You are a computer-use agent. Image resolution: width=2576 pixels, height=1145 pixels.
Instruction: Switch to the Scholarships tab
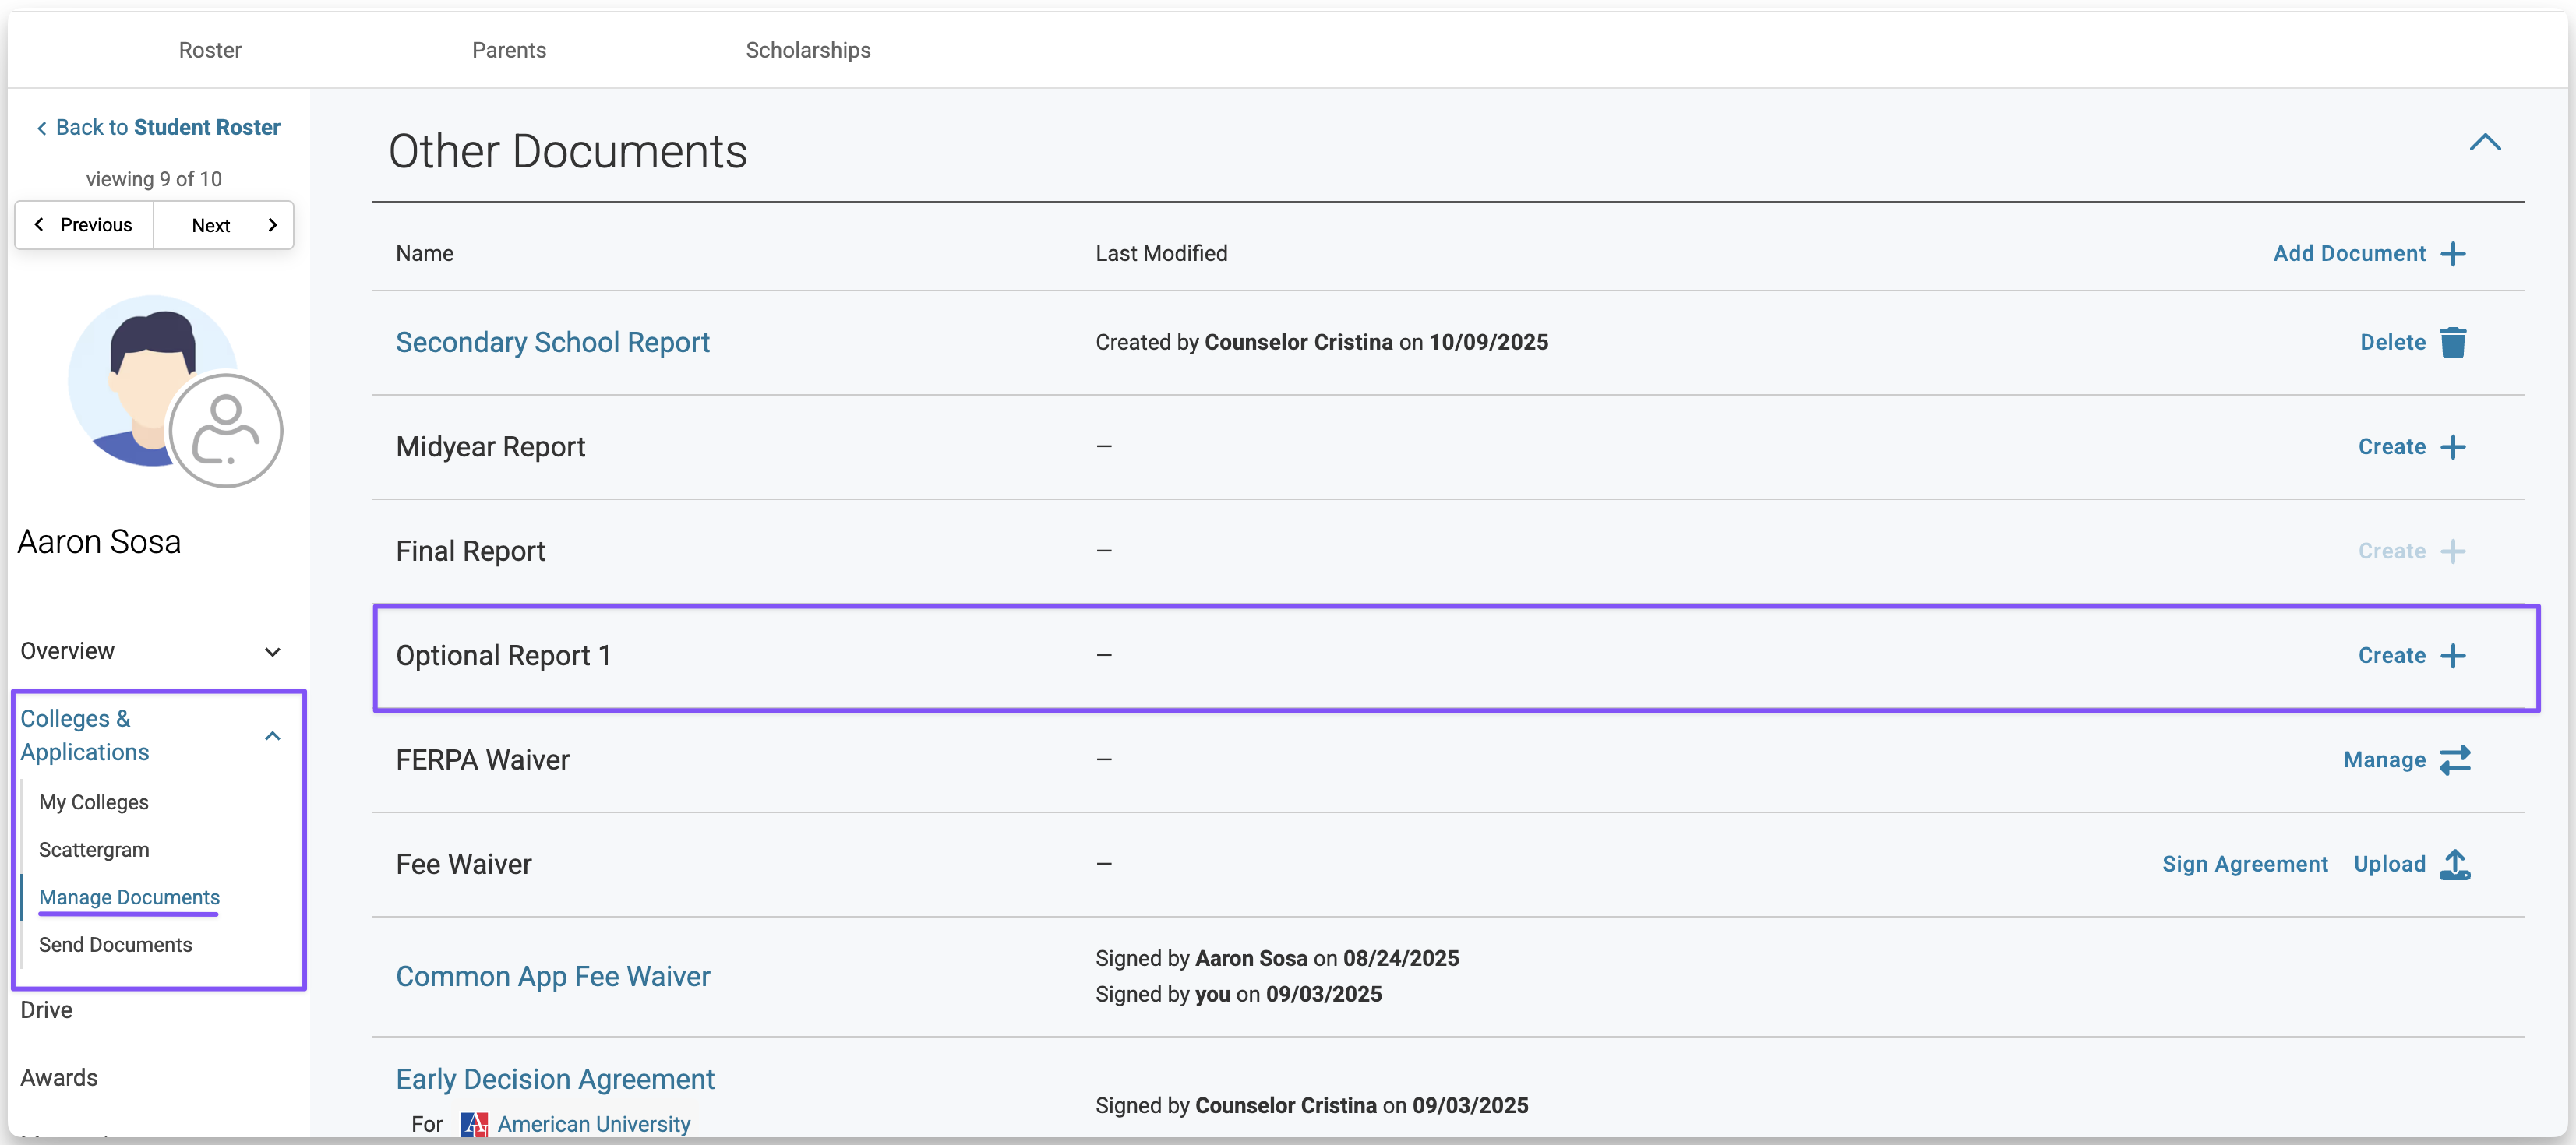807,50
